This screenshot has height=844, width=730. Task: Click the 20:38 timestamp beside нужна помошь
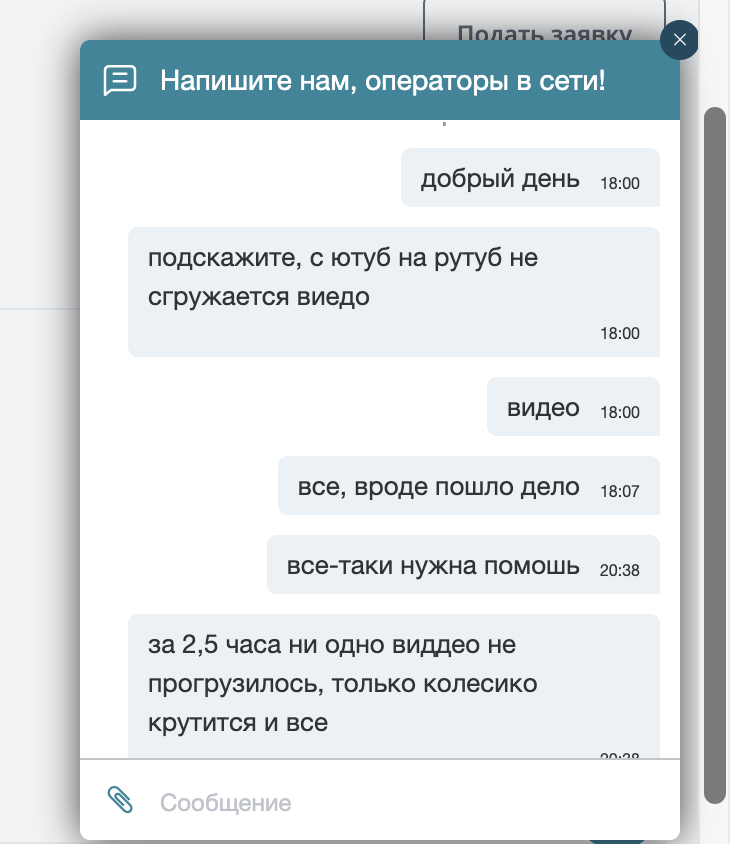[619, 571]
